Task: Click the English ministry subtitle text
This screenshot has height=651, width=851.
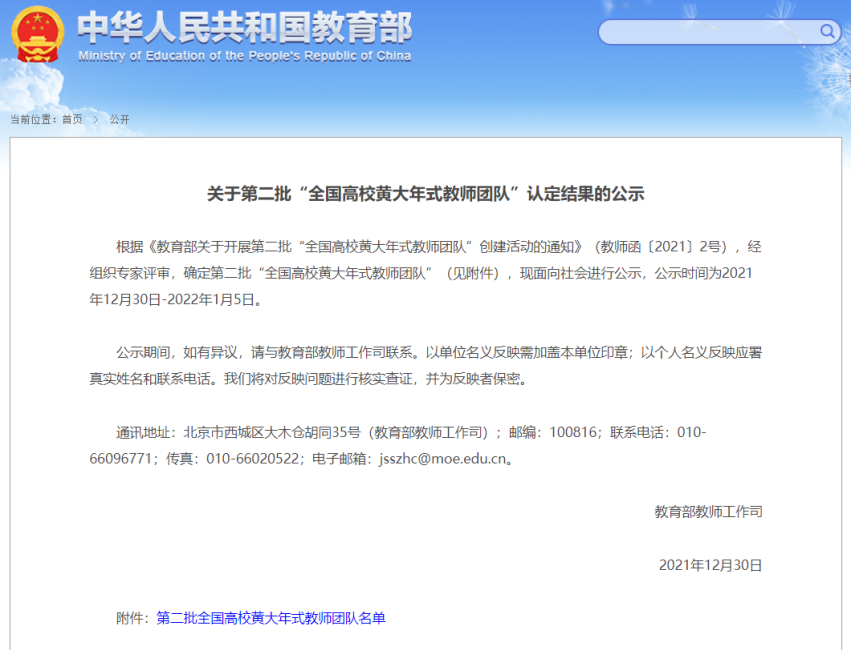Action: click(x=244, y=56)
